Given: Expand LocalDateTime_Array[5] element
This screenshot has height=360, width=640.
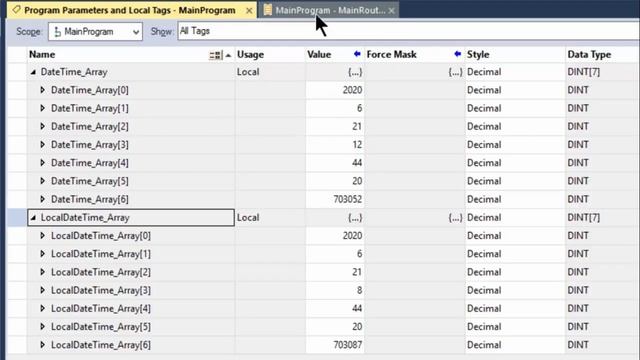Looking at the screenshot, I should click(x=42, y=327).
